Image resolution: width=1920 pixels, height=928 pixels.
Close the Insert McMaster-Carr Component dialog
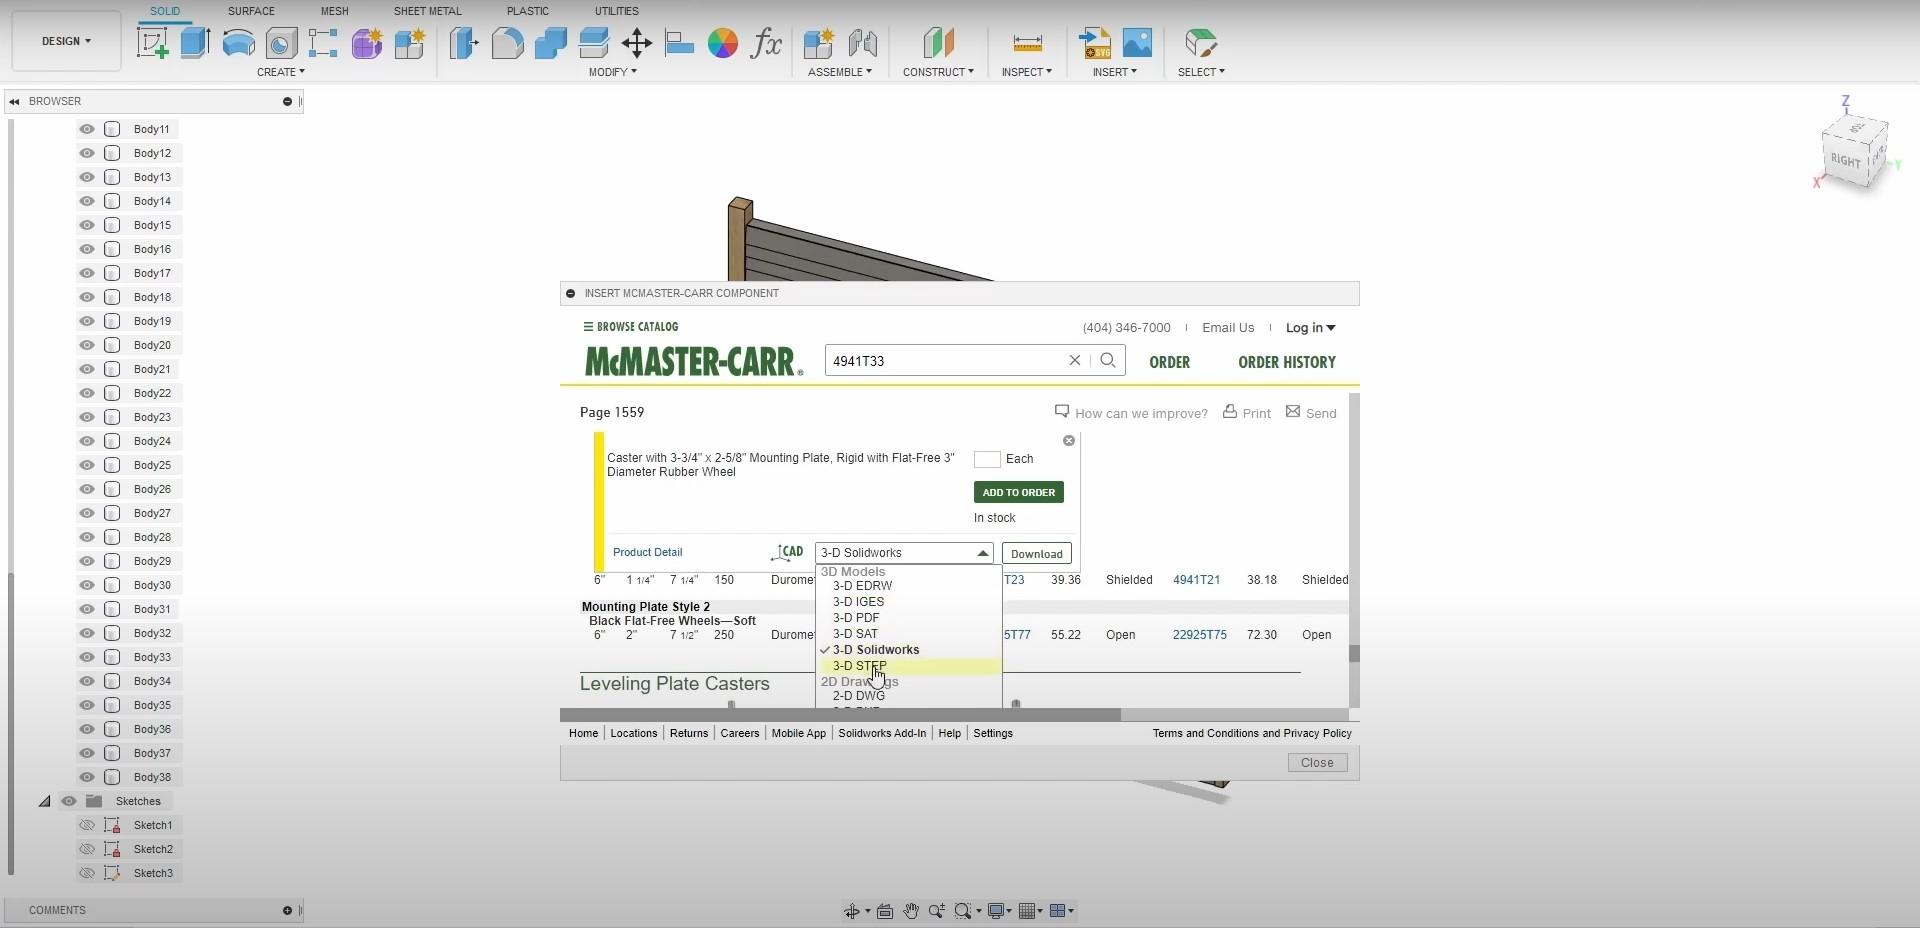point(1317,763)
